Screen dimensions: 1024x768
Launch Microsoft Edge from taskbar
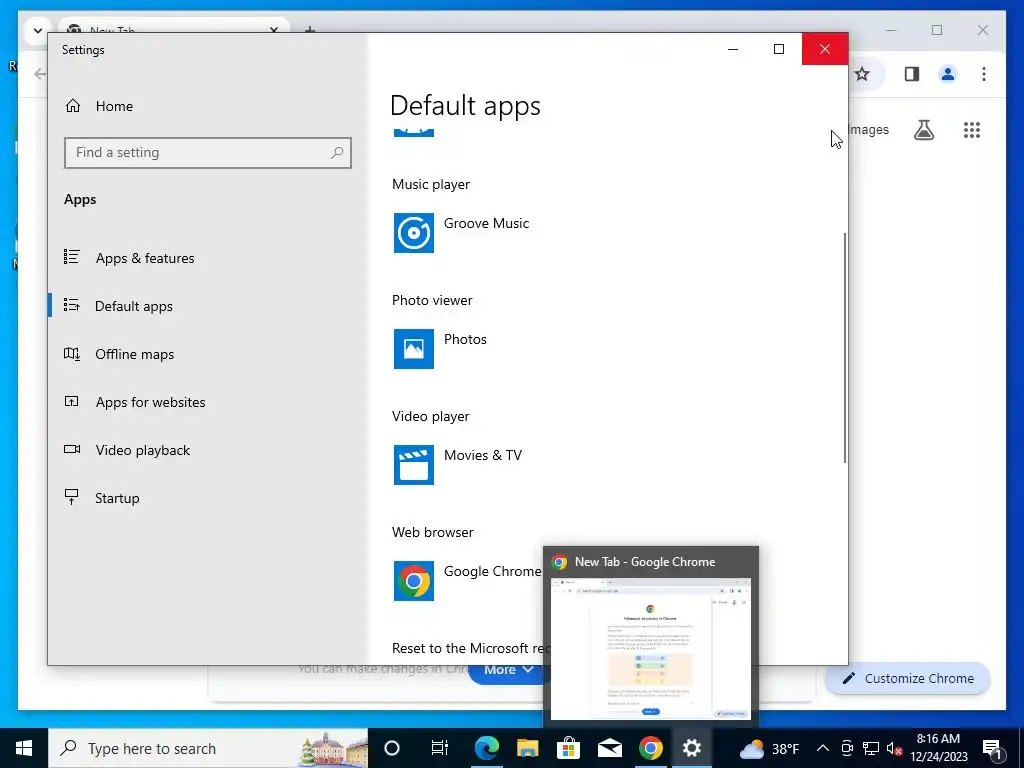tap(487, 748)
